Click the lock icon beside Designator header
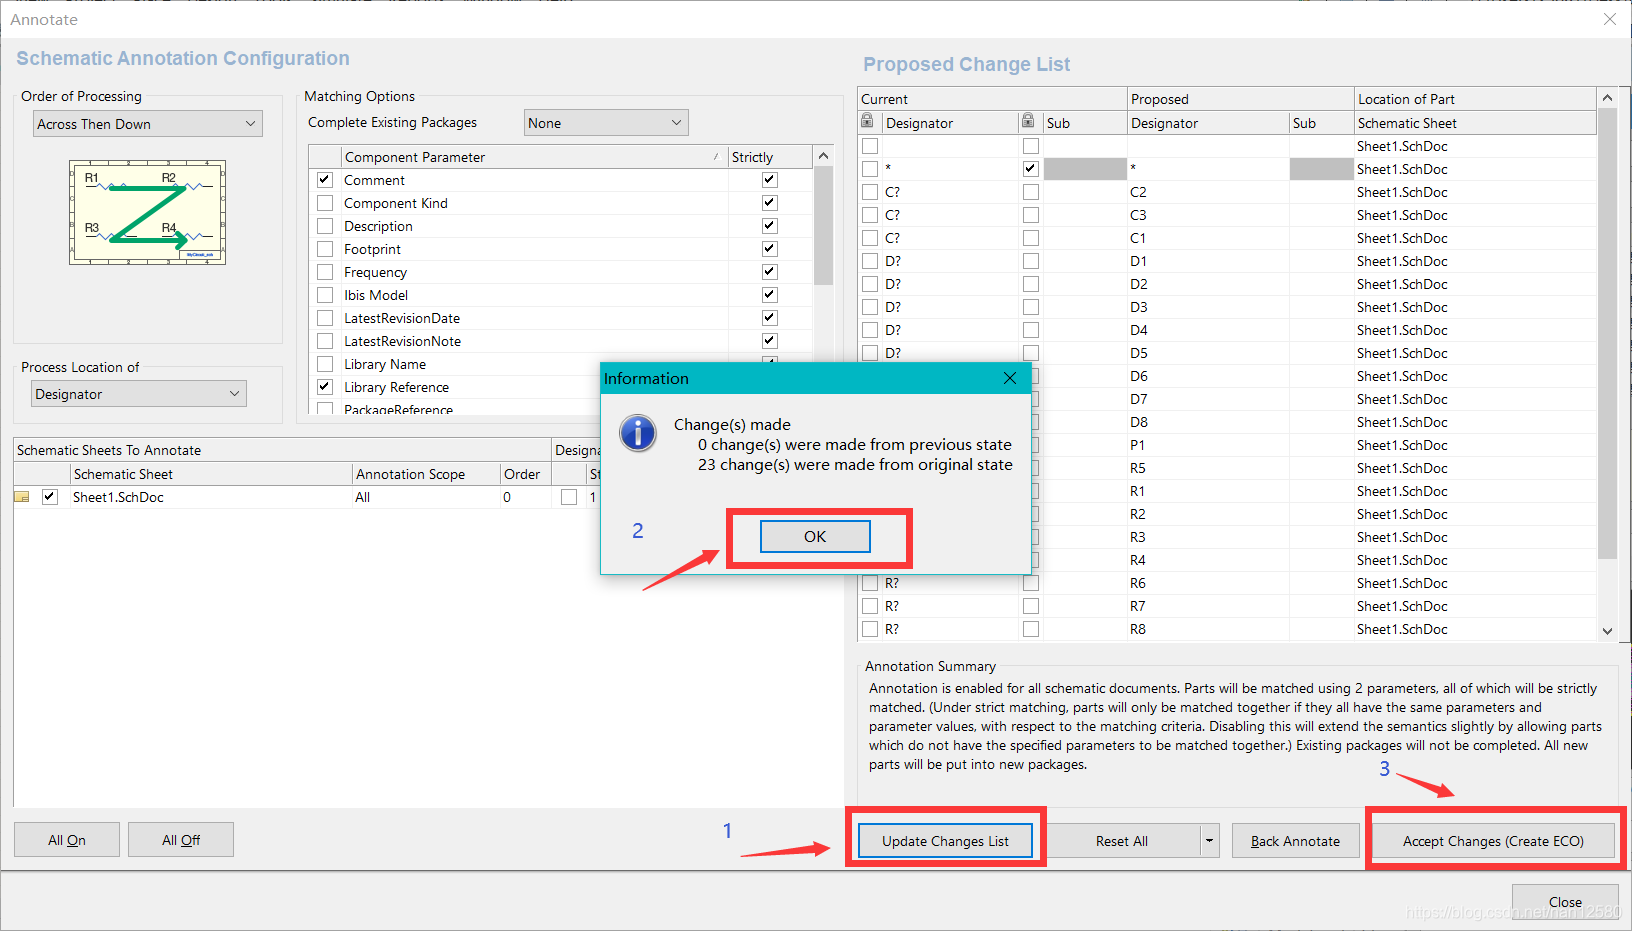Screen dimensions: 1632x931 (x=867, y=122)
